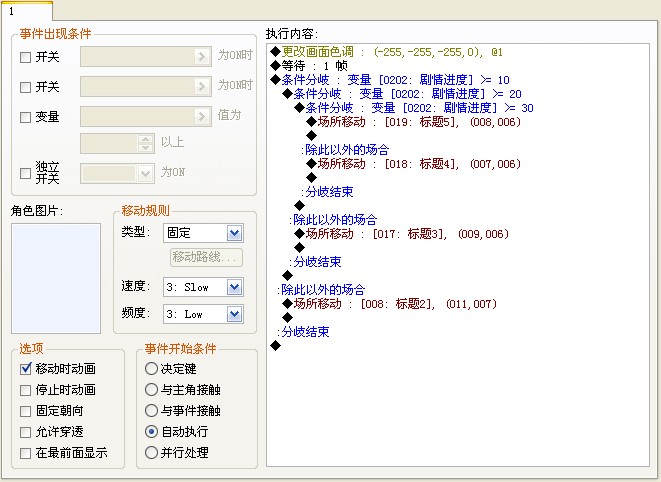
Task: Select the 更改画面色调 command line
Action: click(387, 52)
